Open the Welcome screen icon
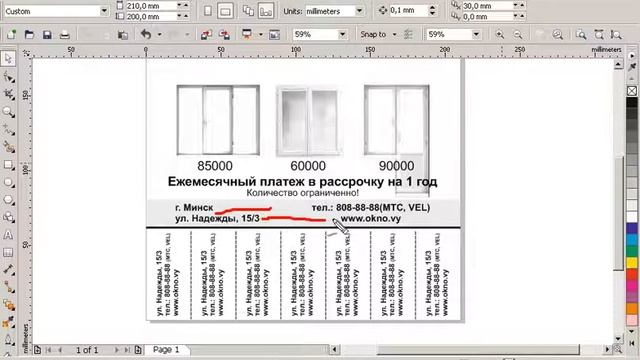 pyautogui.click(x=274, y=35)
